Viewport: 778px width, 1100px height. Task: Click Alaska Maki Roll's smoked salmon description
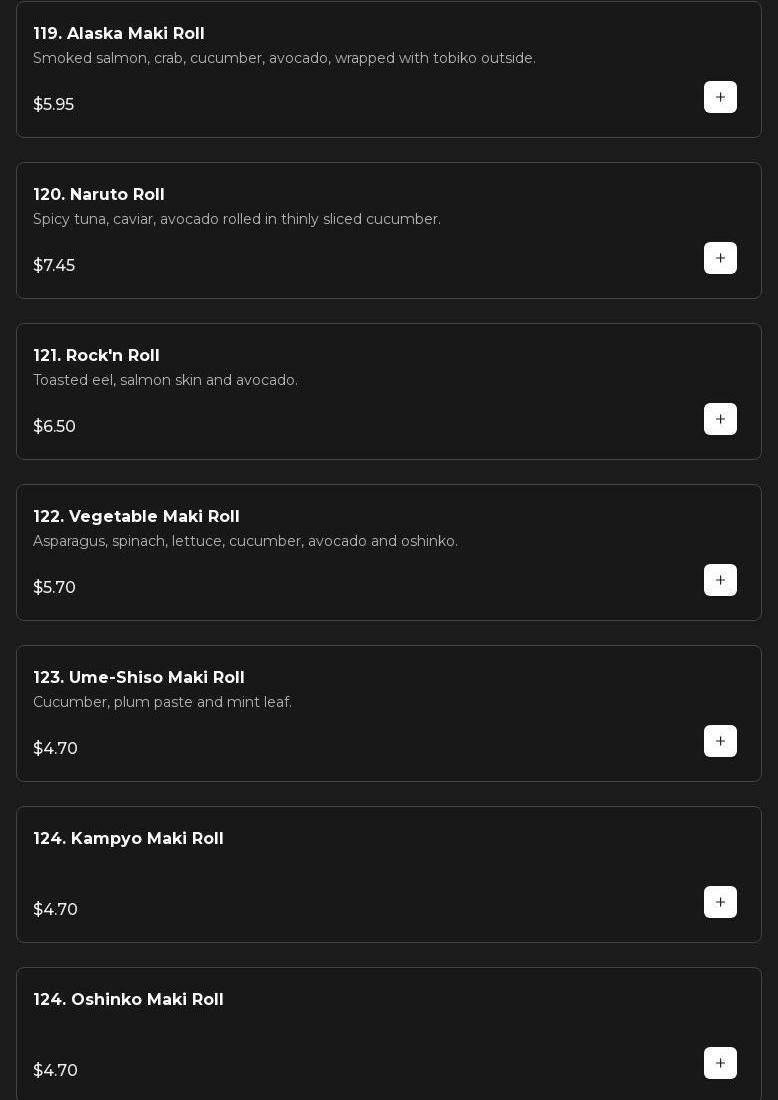click(x=284, y=59)
